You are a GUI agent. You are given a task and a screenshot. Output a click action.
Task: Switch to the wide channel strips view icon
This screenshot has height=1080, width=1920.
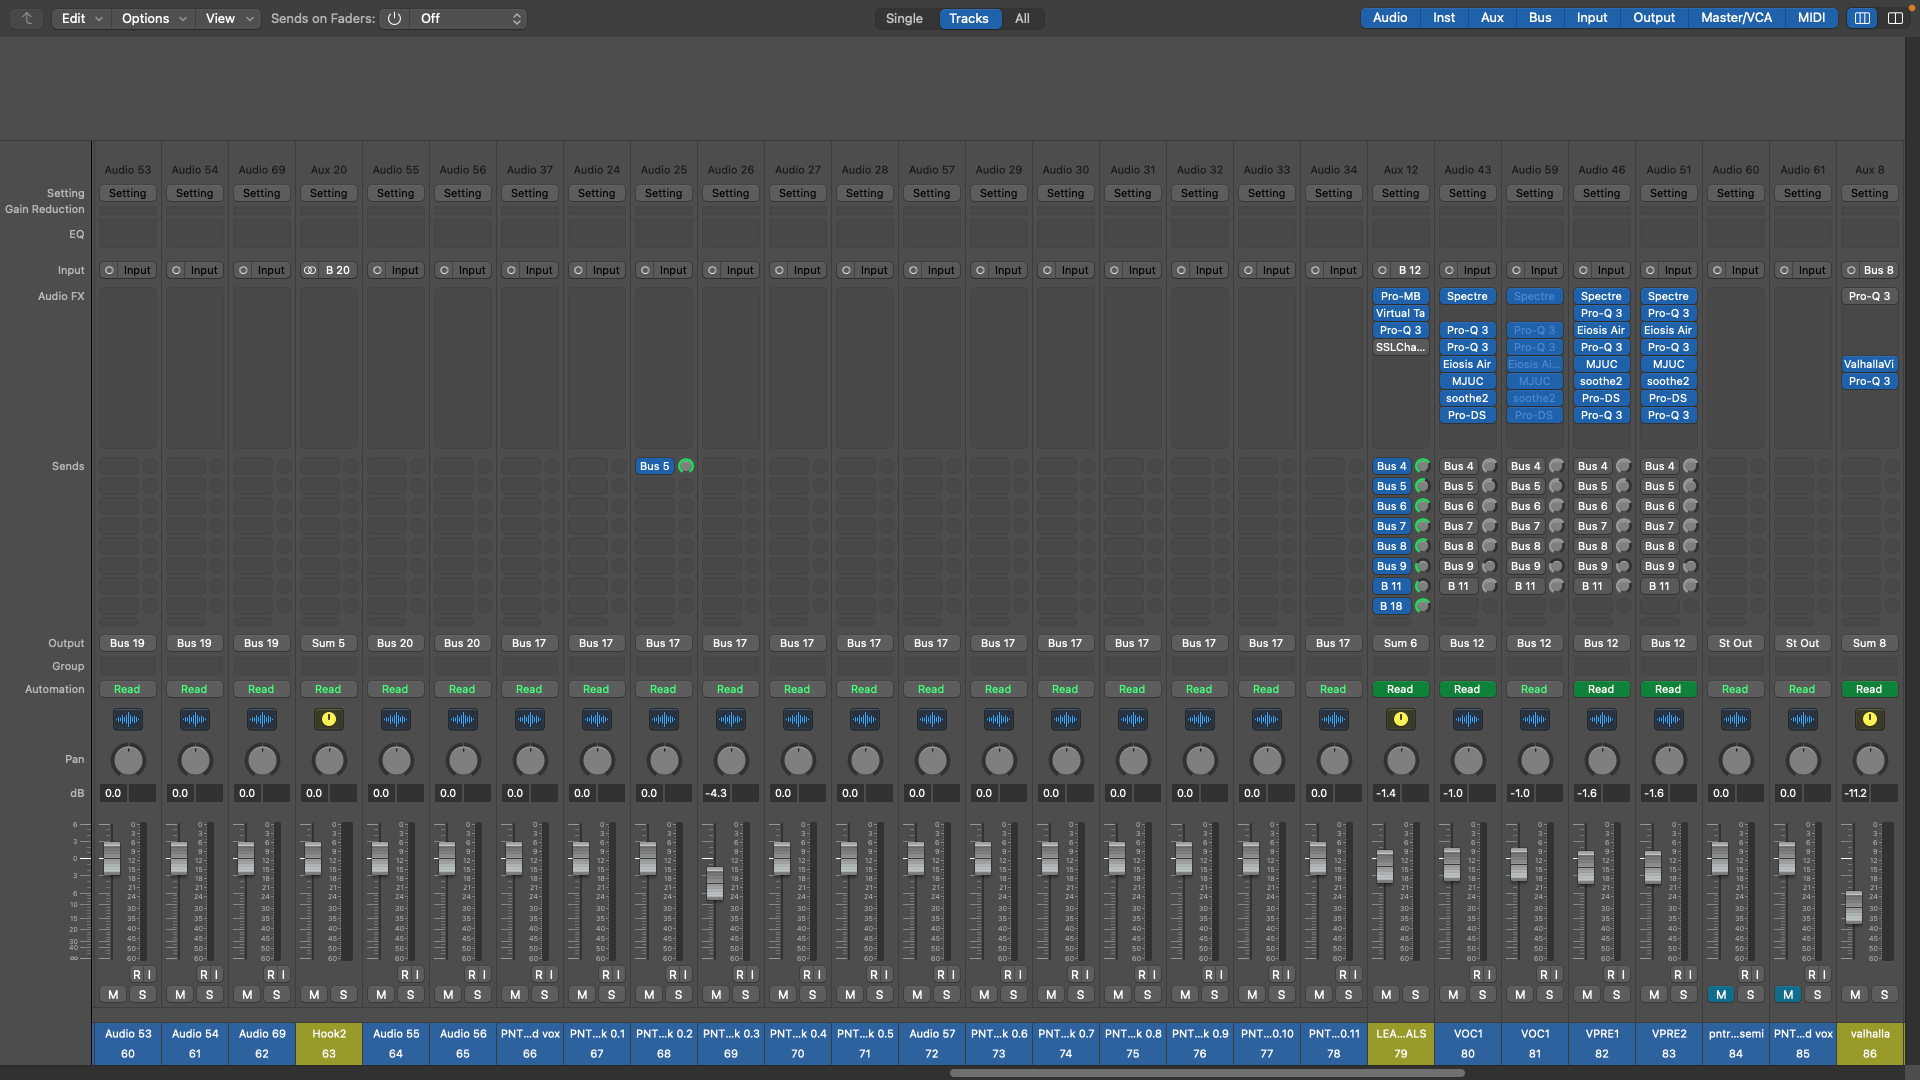point(1895,18)
